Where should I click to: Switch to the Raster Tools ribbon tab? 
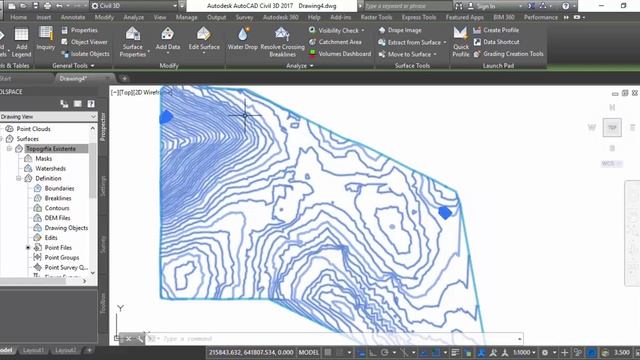[x=376, y=17]
